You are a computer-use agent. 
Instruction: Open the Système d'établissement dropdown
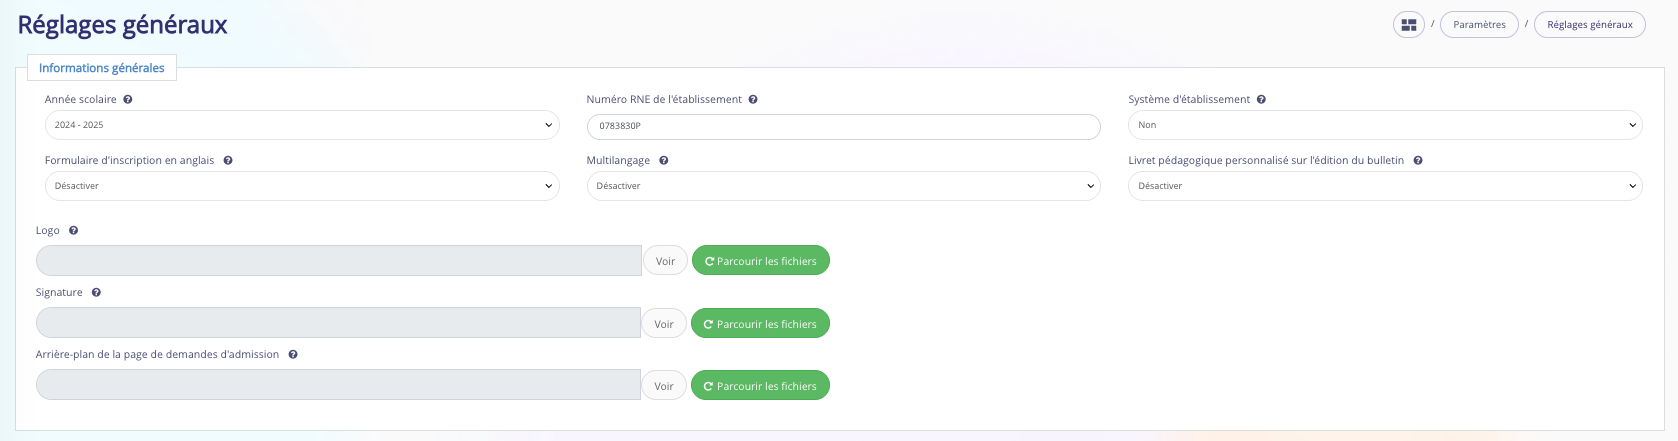click(x=1385, y=125)
